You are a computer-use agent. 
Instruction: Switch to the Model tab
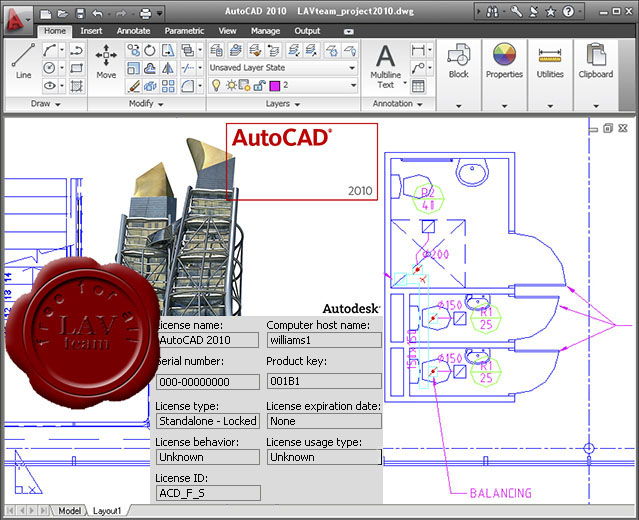coord(69,511)
